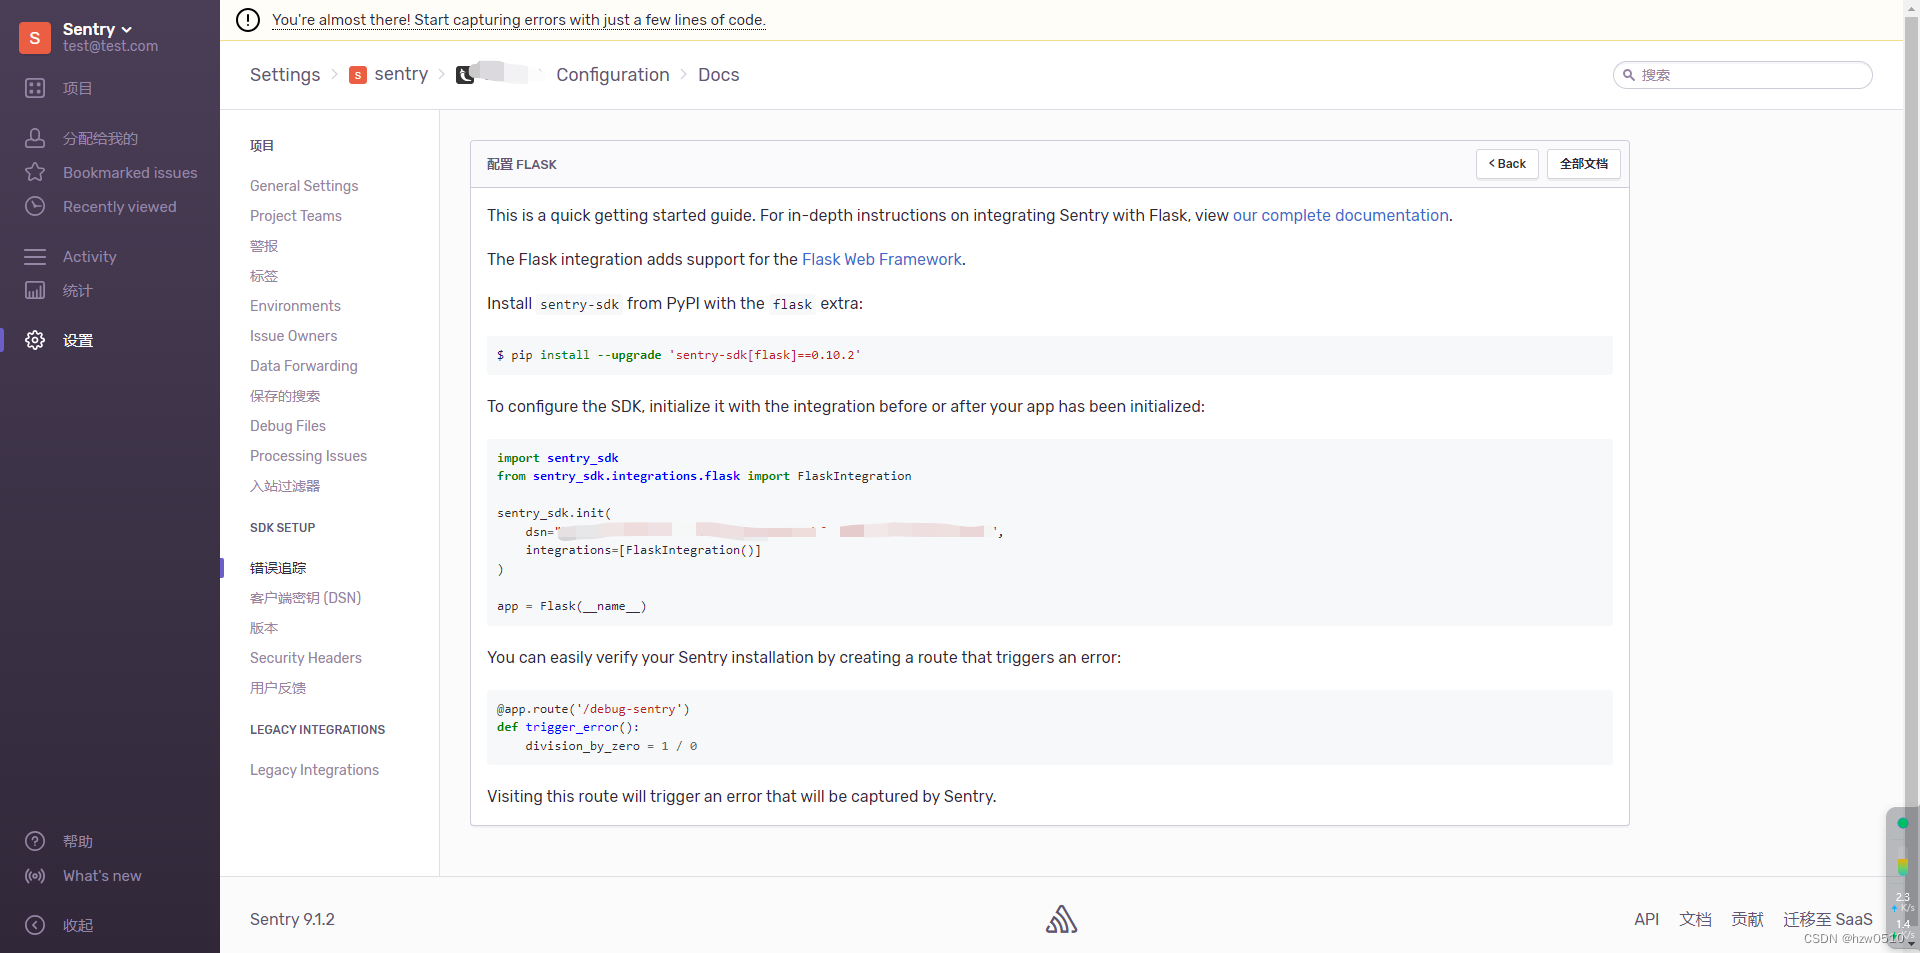The width and height of the screenshot is (1920, 953).
Task: Click the /debug-sentry route code line
Action: (x=593, y=709)
